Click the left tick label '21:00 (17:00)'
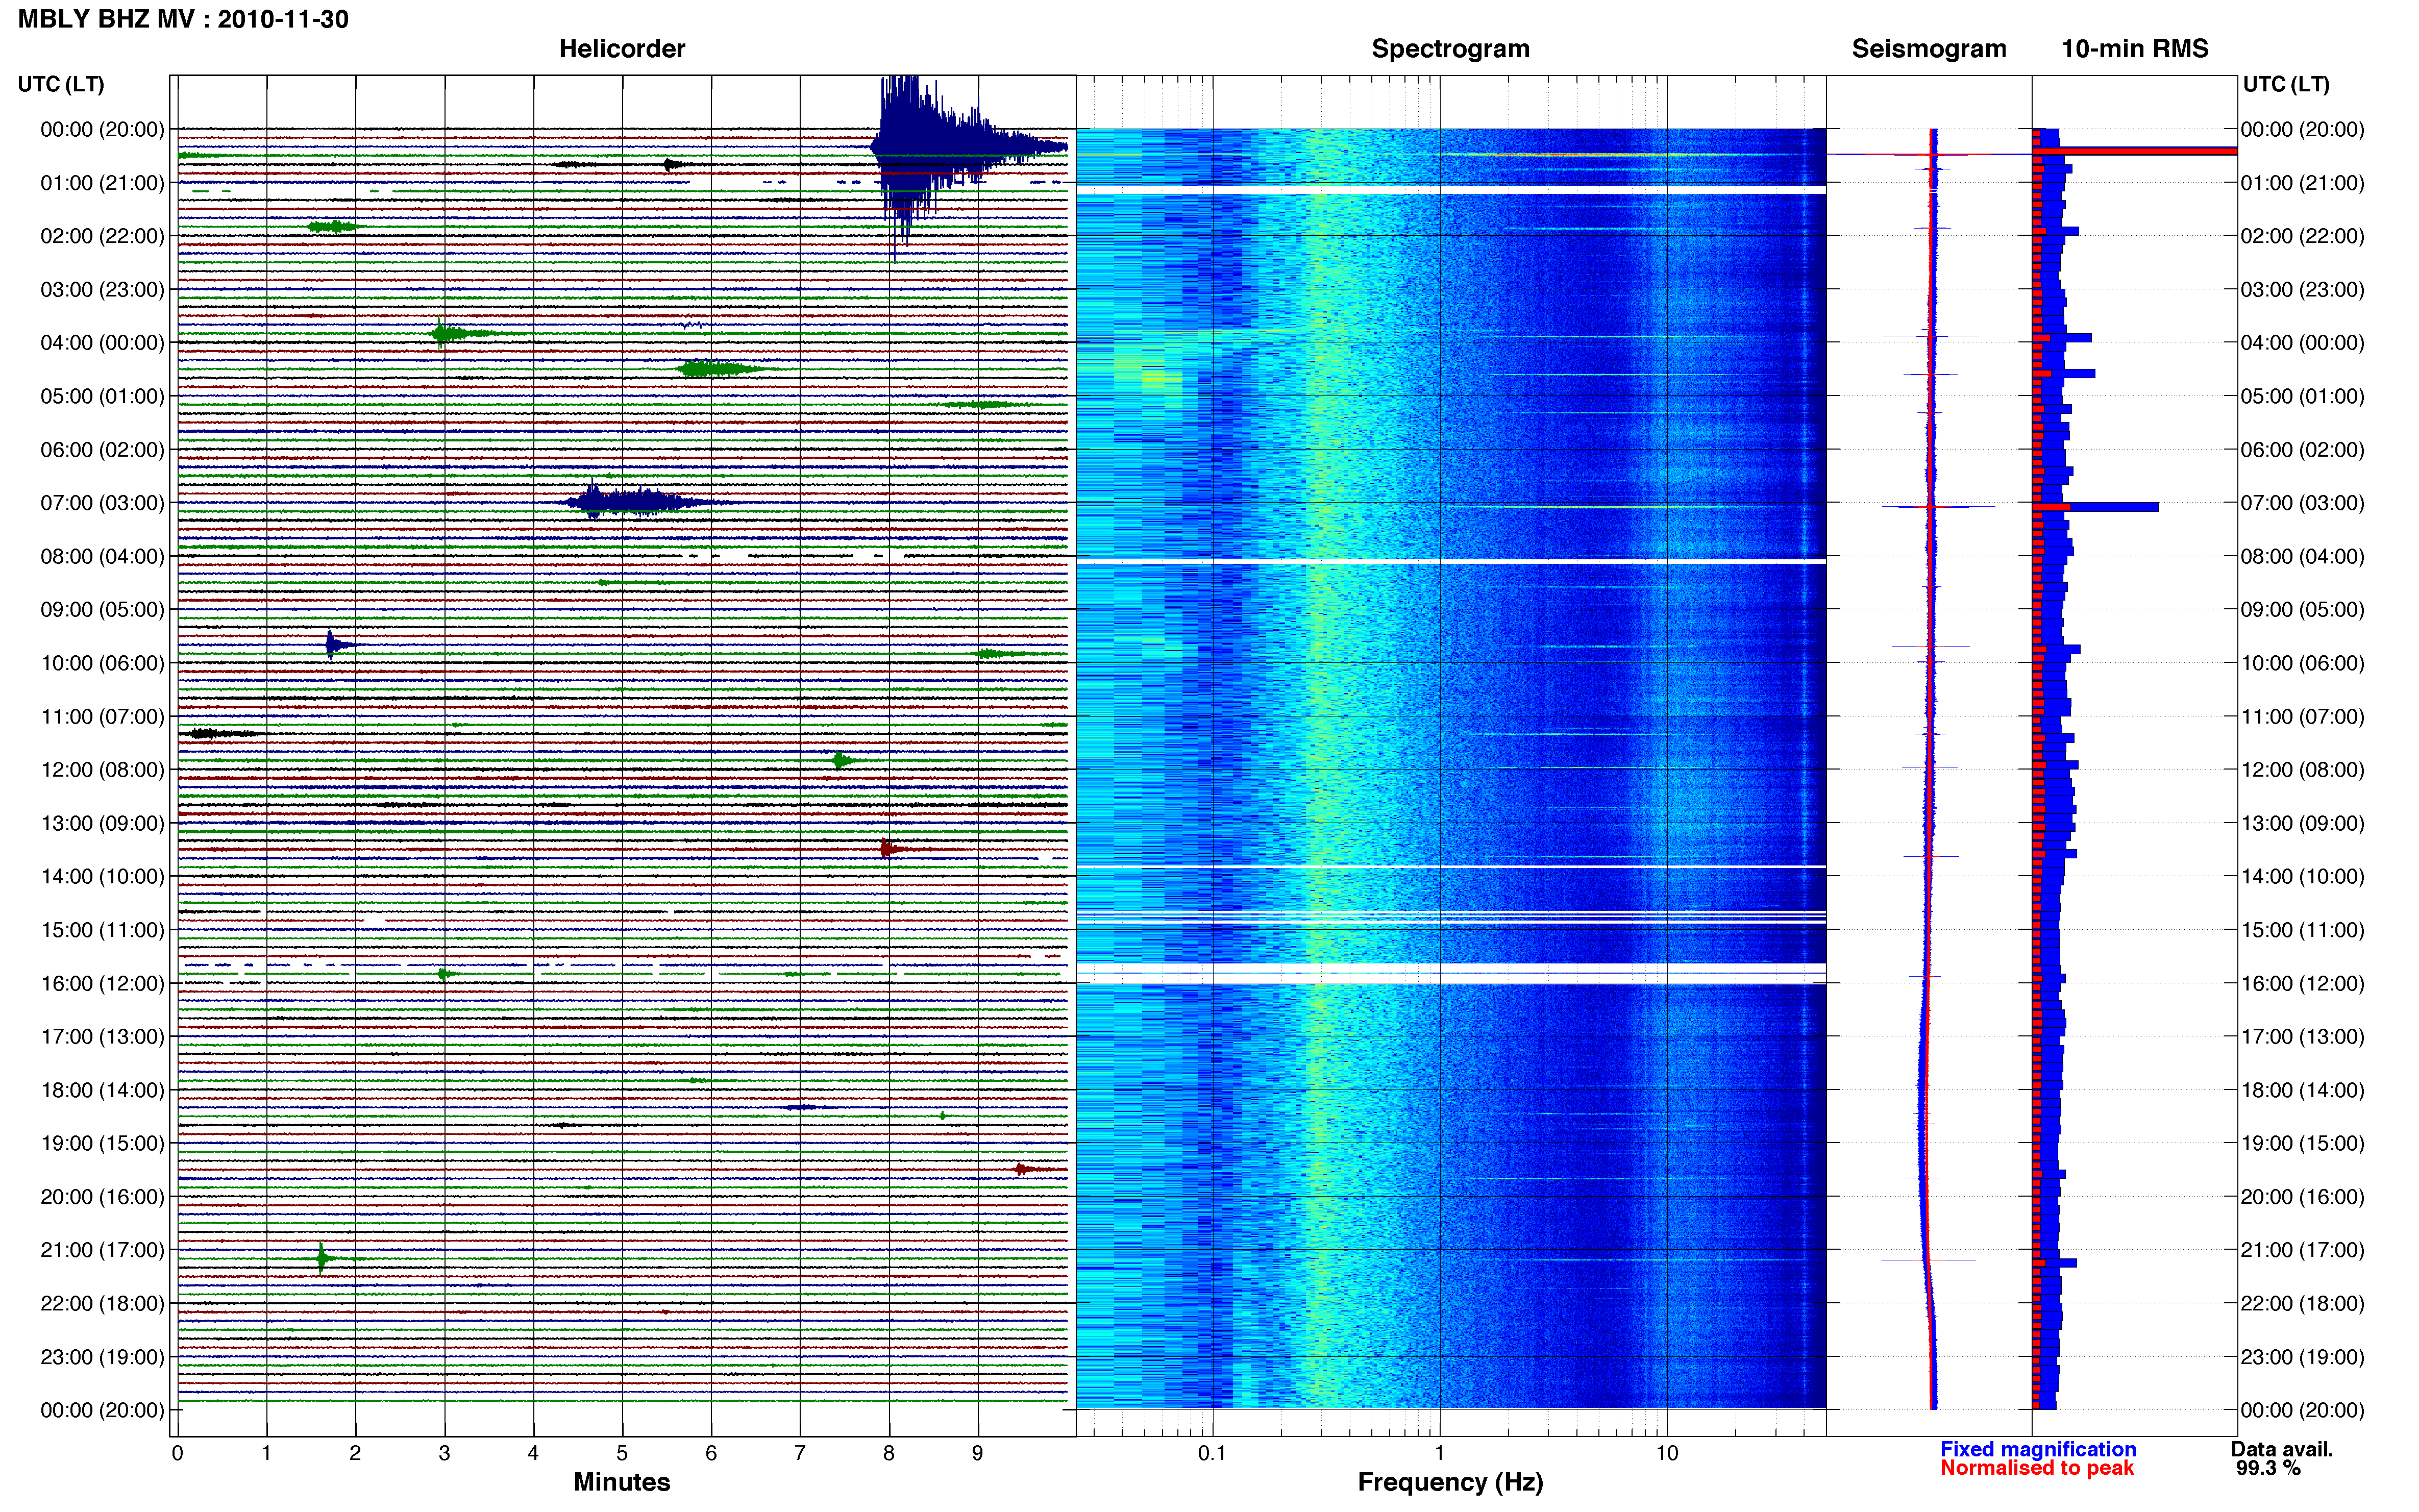 (102, 1250)
